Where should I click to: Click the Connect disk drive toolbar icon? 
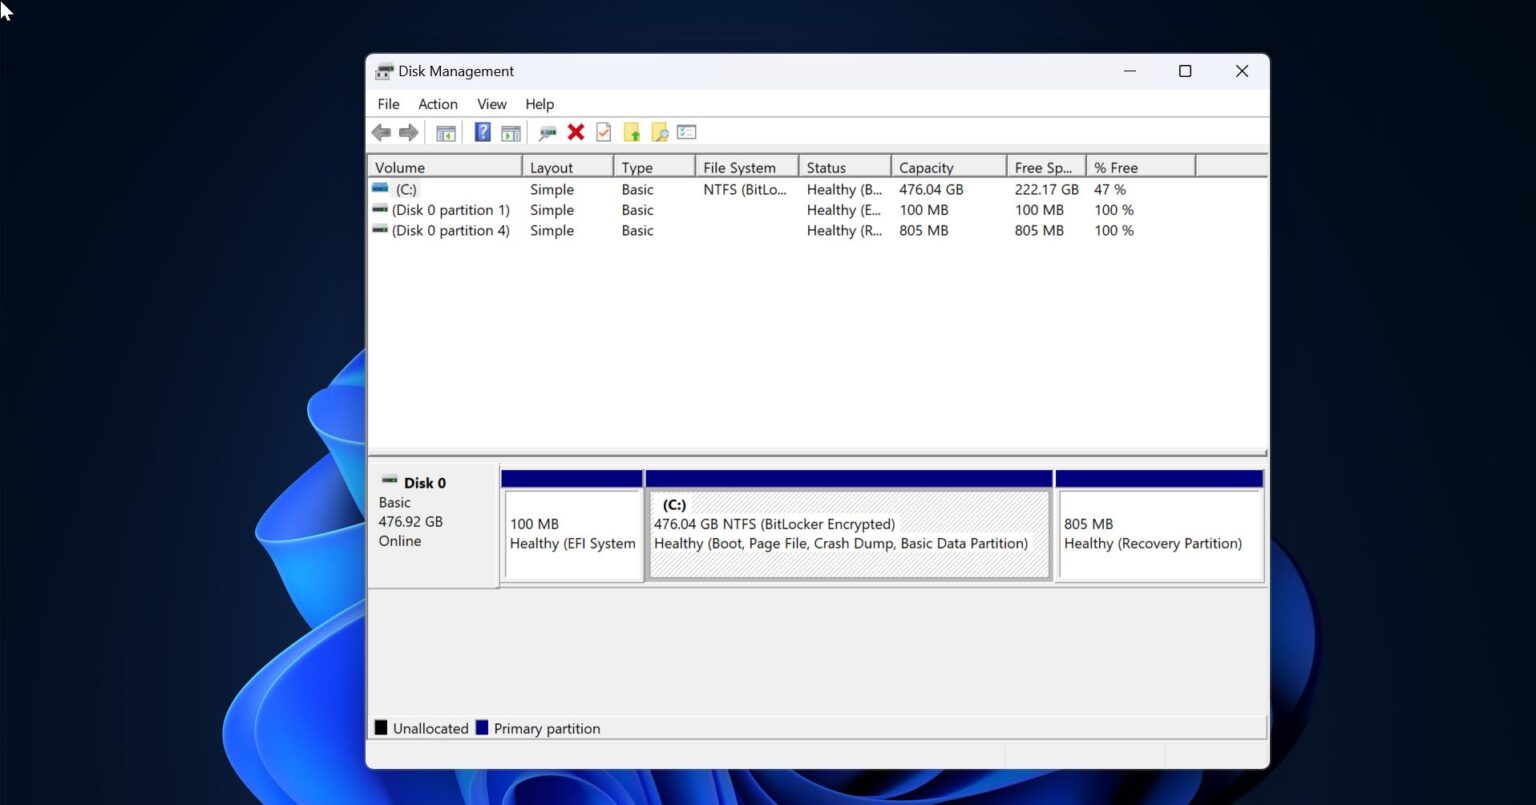(547, 132)
